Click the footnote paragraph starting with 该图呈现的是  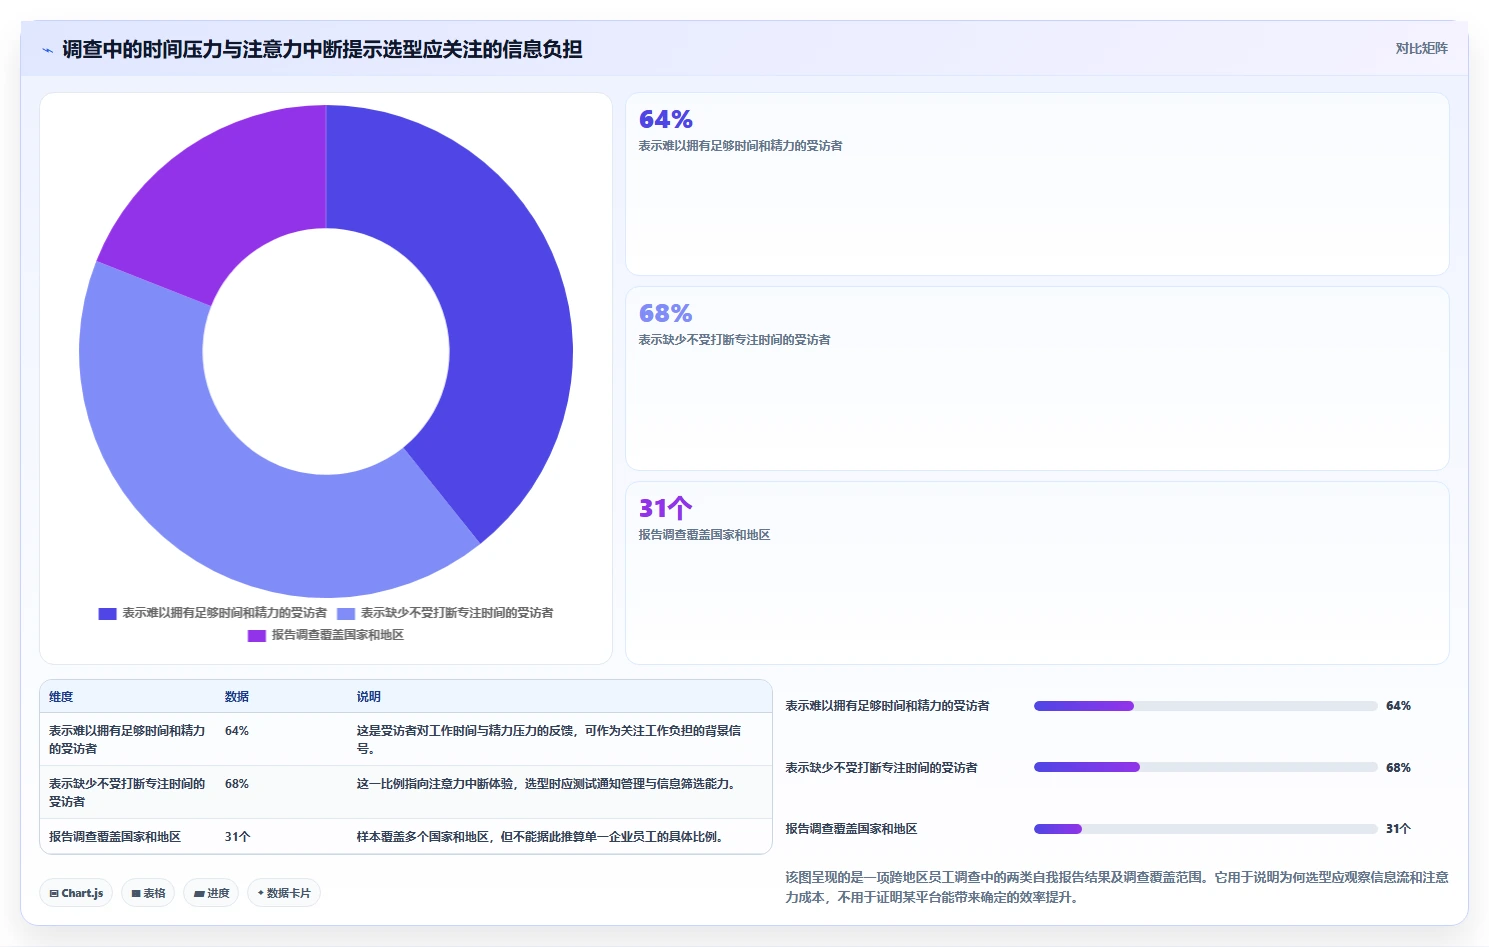tap(1117, 887)
